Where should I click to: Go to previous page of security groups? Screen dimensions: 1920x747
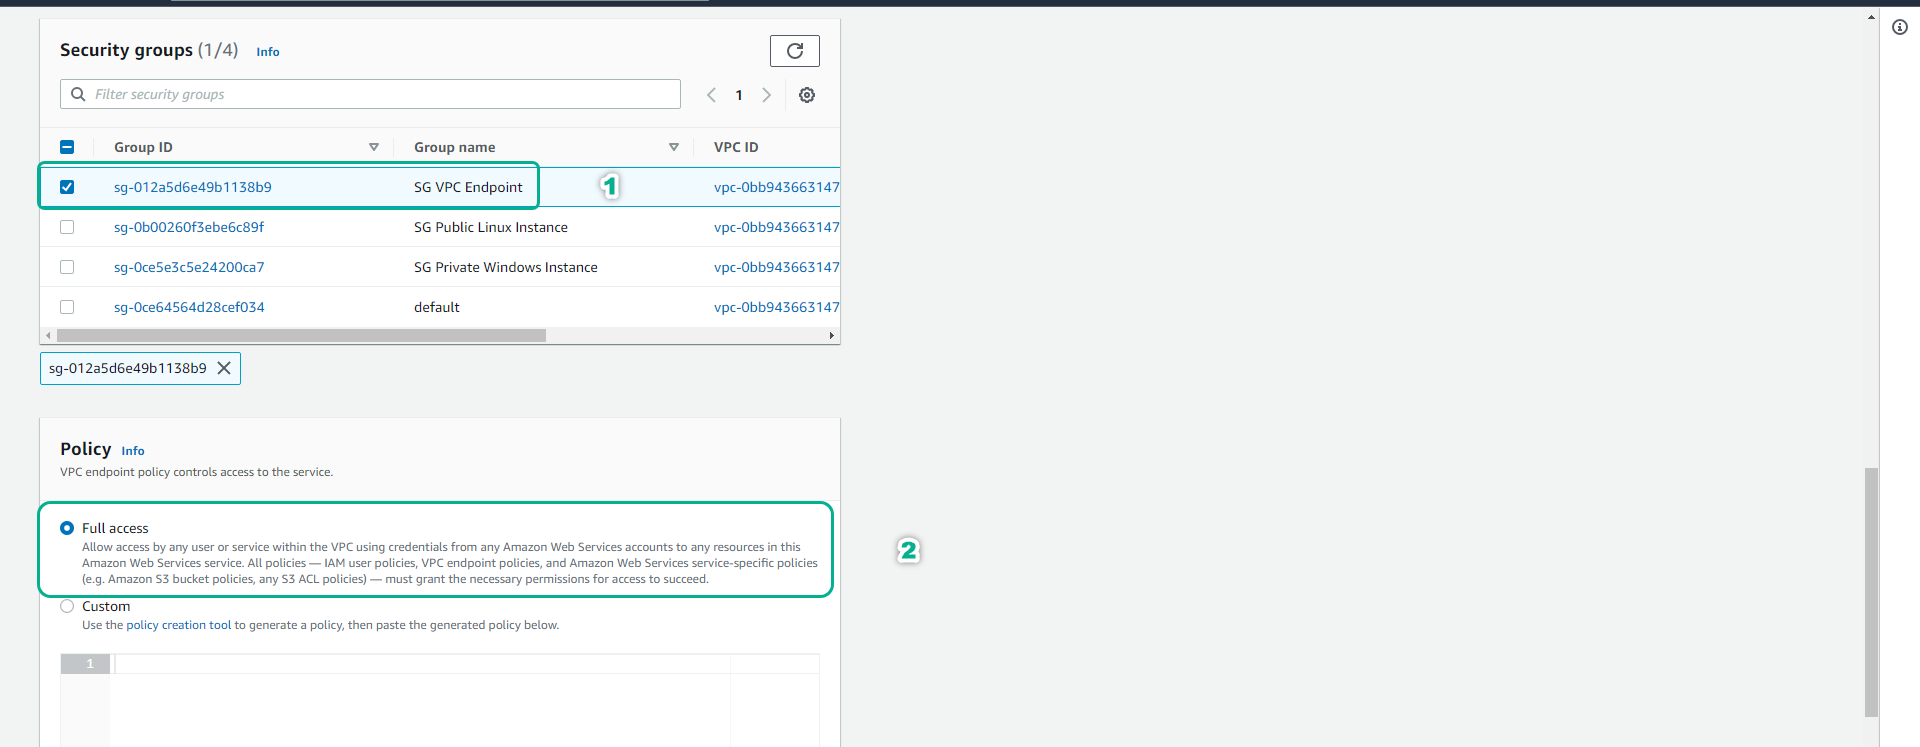click(711, 95)
